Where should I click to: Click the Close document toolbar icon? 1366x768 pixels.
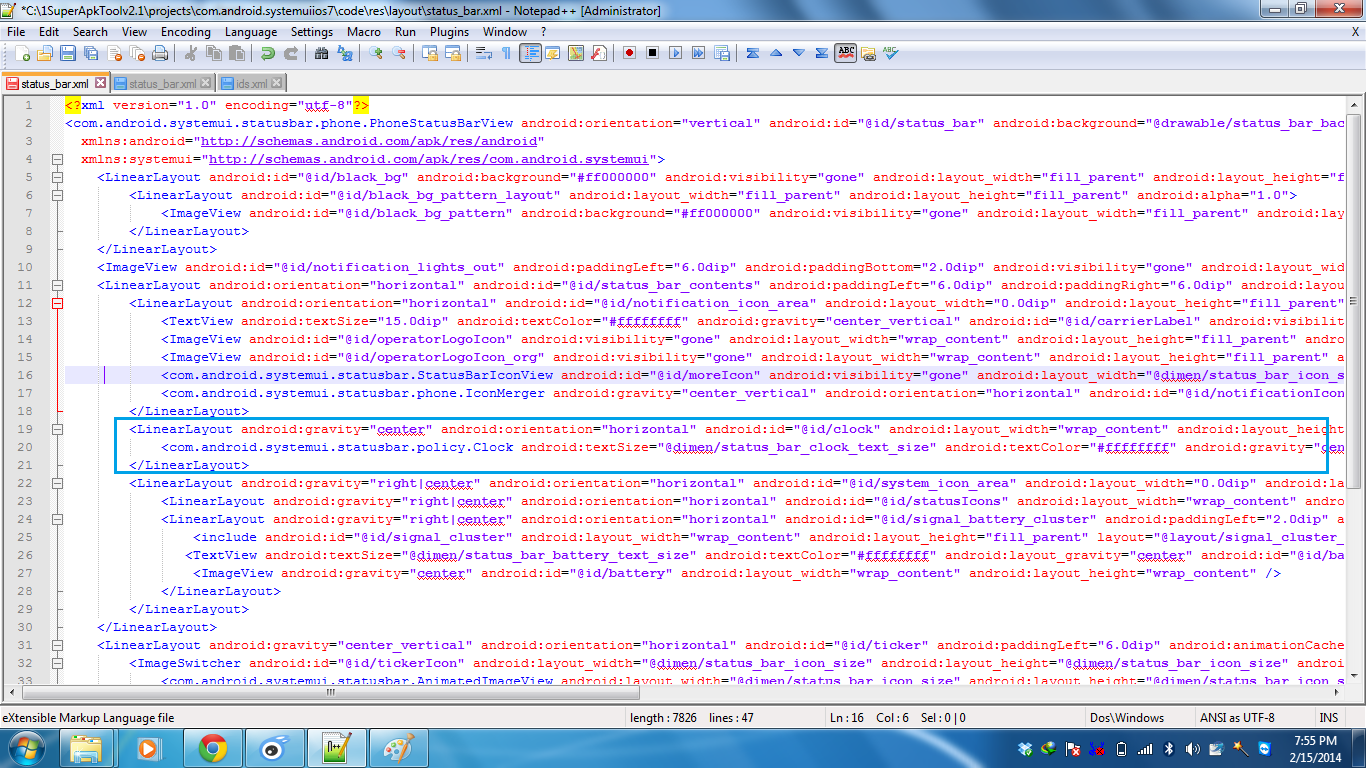tap(114, 53)
